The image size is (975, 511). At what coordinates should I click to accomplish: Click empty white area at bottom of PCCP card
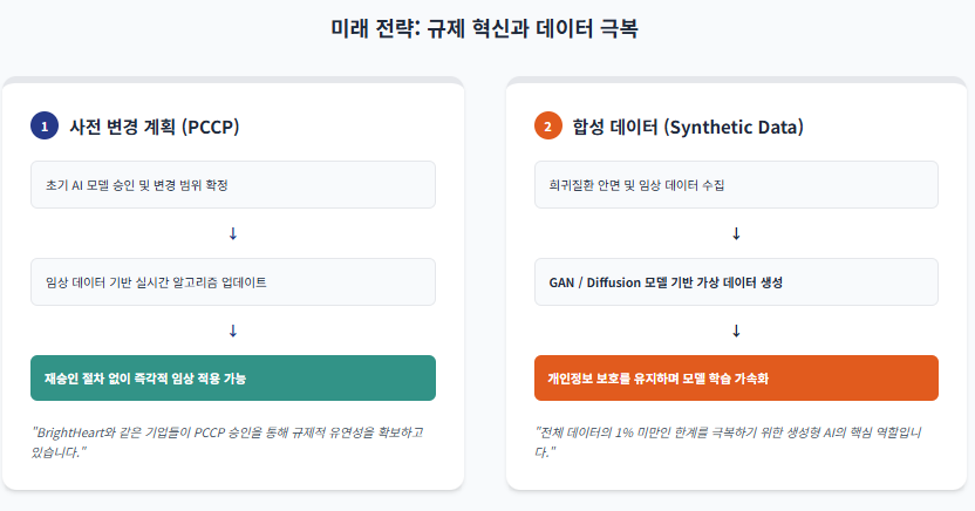pyautogui.click(x=233, y=476)
